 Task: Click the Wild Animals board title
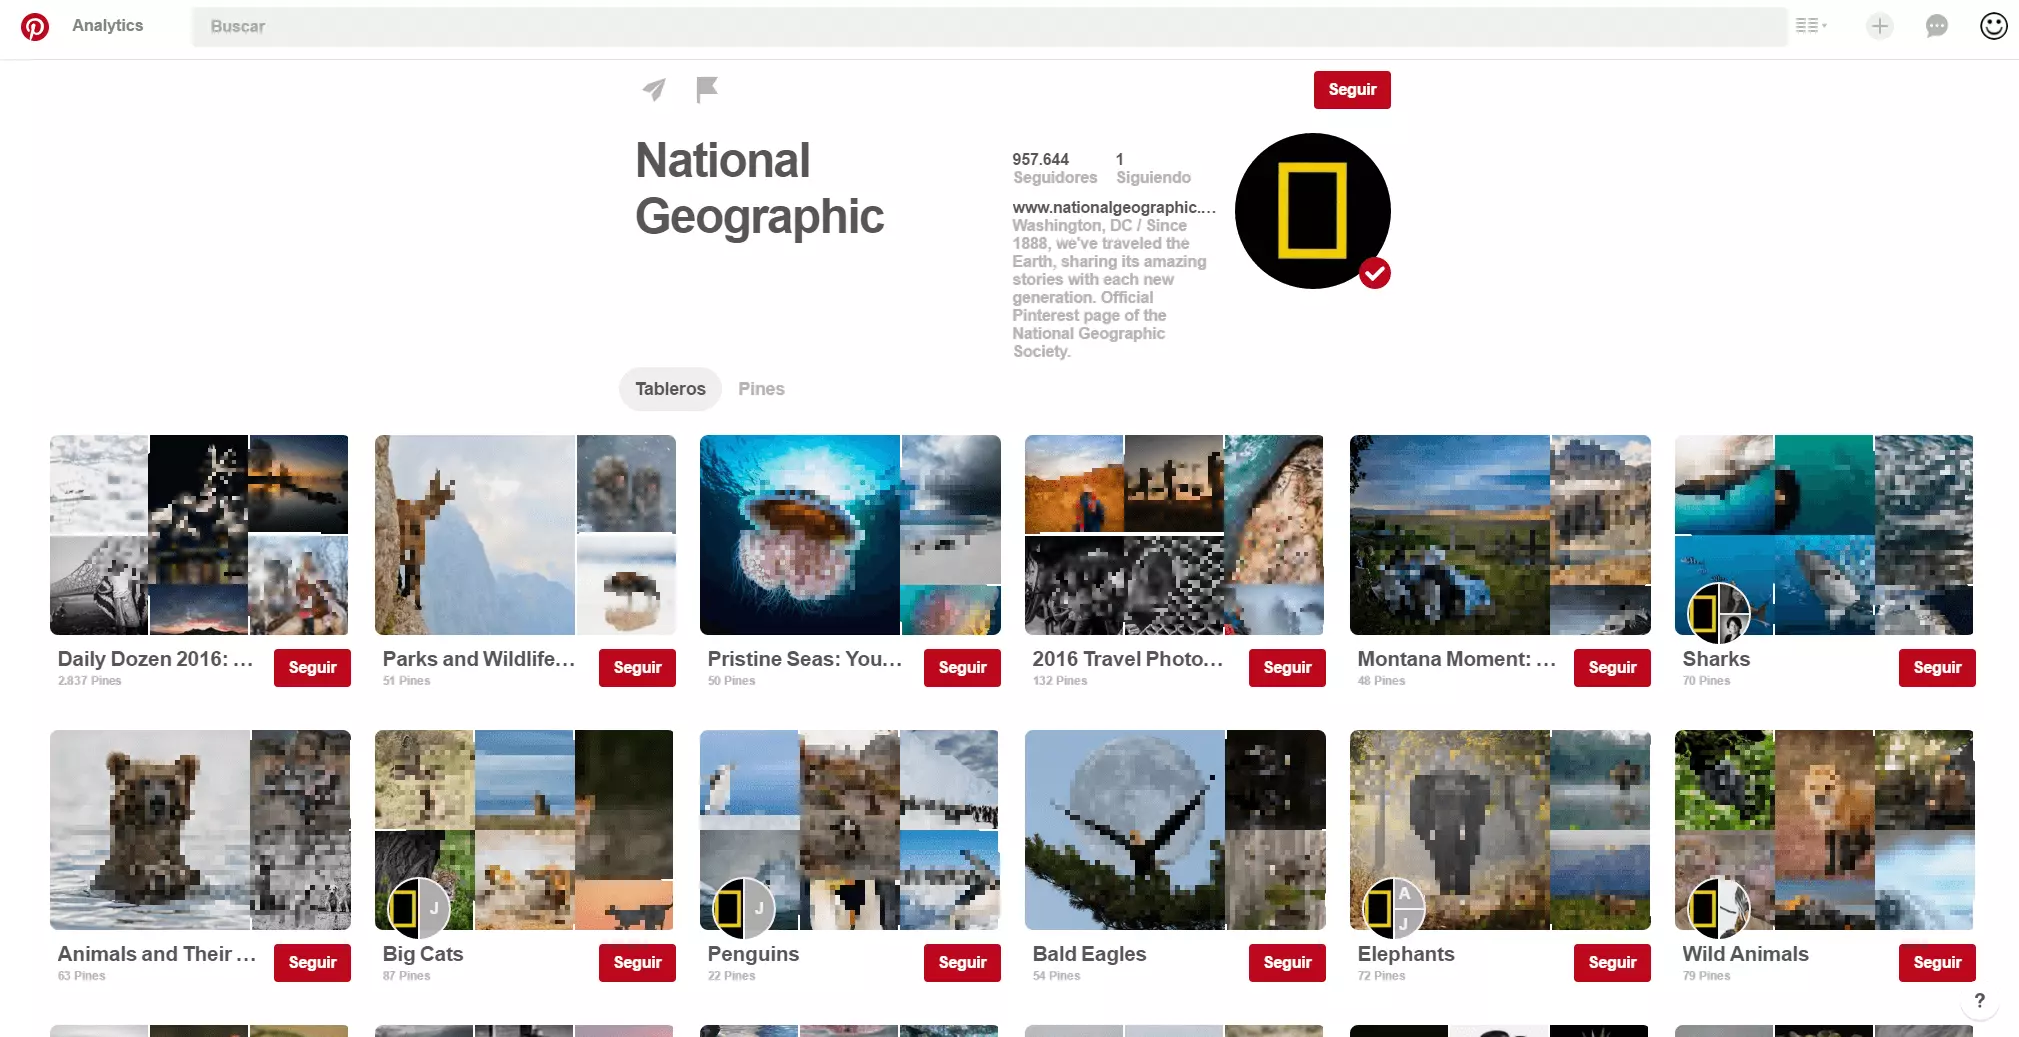pos(1745,954)
